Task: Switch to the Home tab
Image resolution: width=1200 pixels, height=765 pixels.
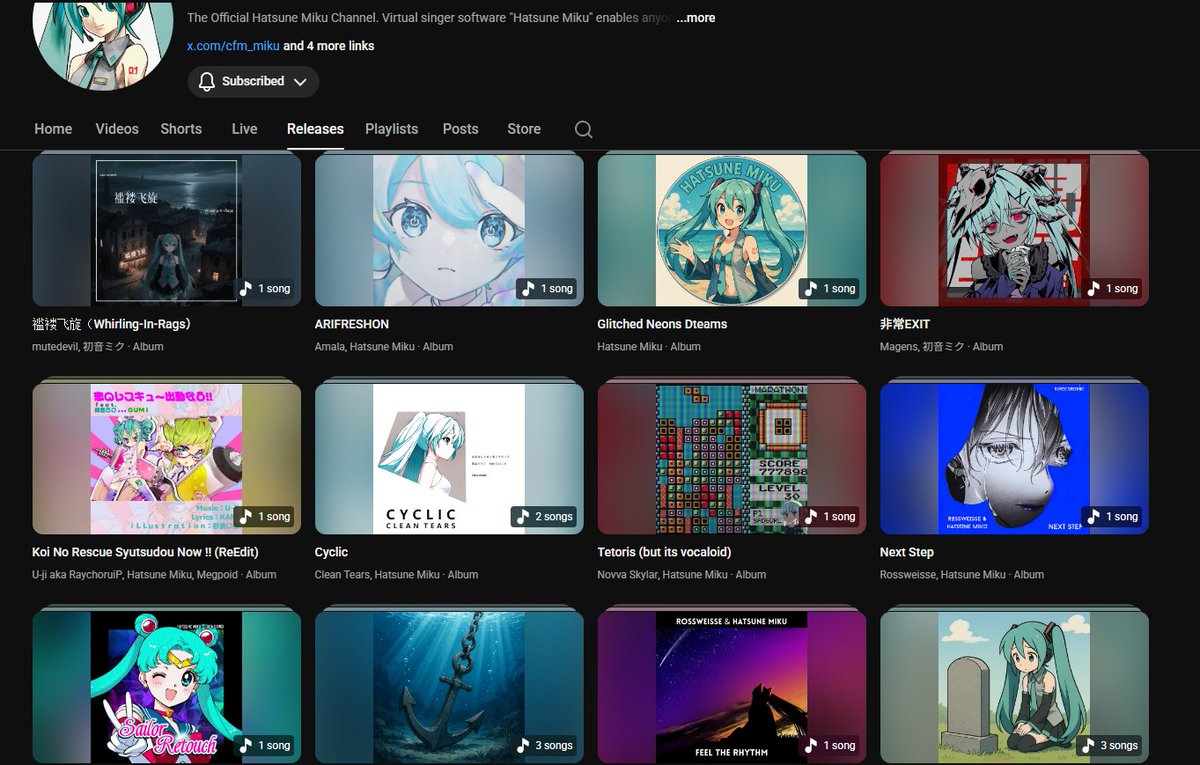Action: click(53, 129)
